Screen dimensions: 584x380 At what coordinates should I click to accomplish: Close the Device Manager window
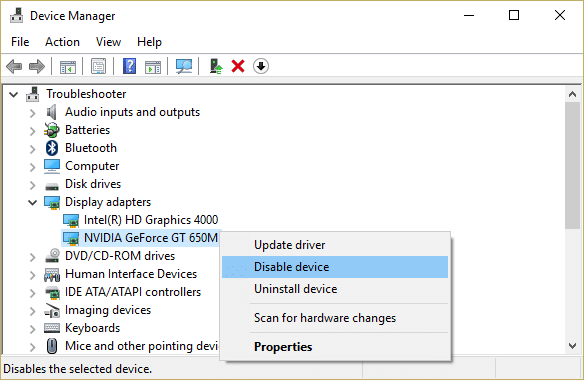point(560,15)
